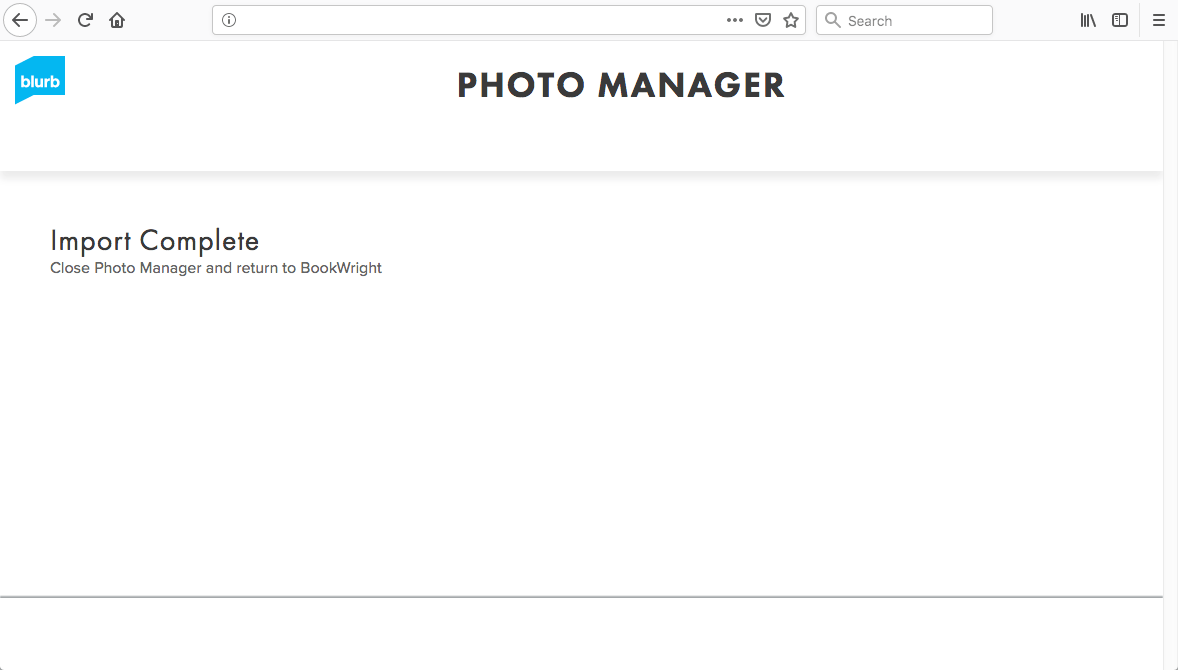Screen dimensions: 1178x670
Task: Reload the current Photo Manager page
Action: click(85, 20)
